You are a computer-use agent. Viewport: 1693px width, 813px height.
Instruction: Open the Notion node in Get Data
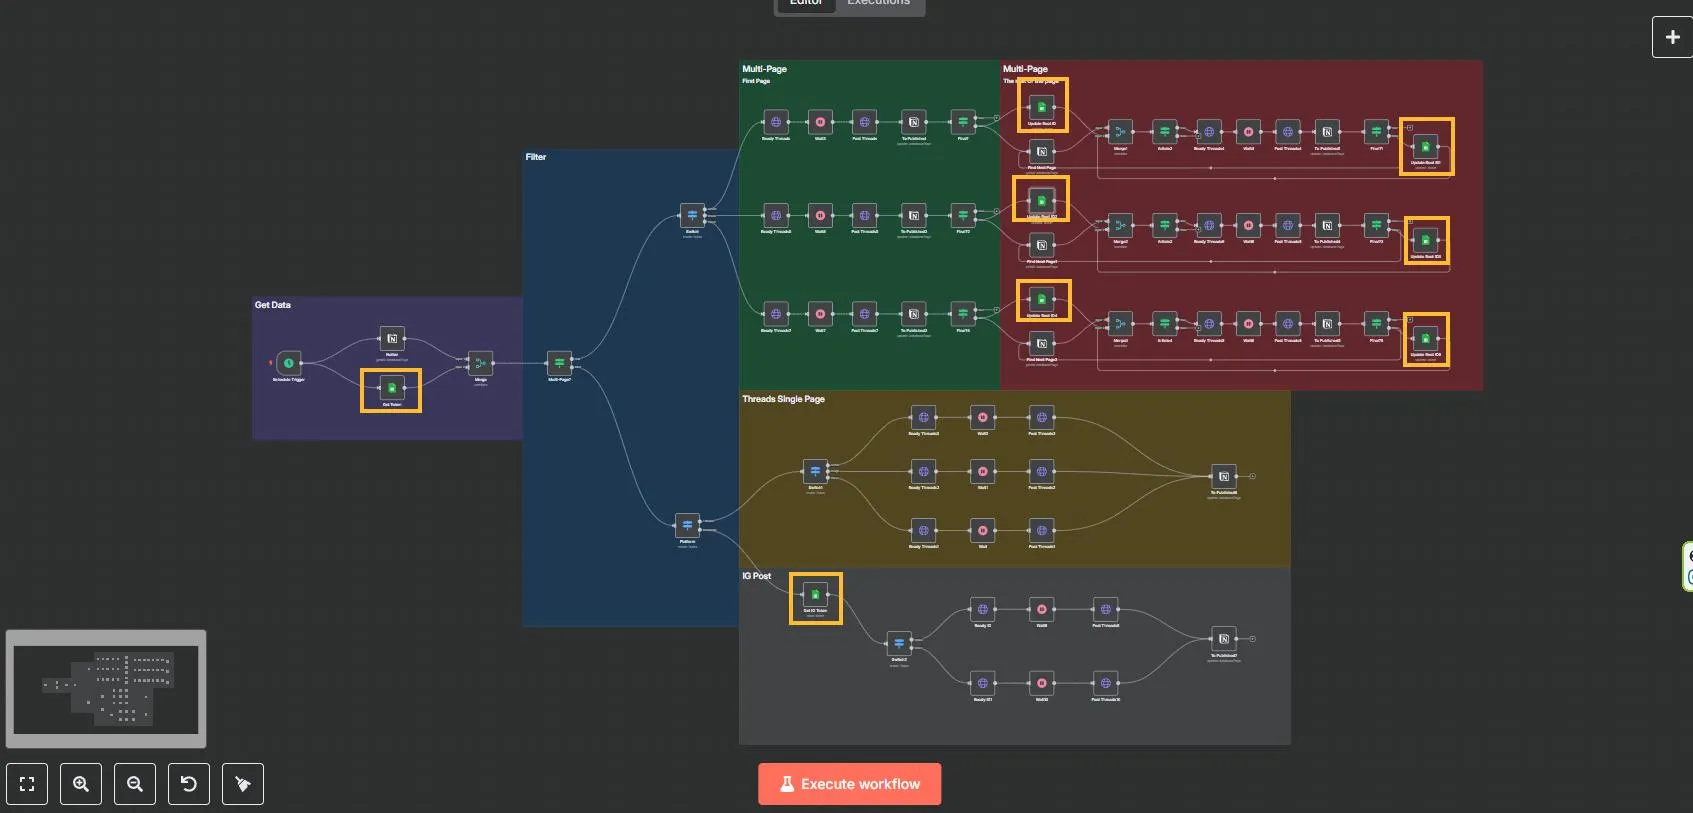[x=392, y=338]
